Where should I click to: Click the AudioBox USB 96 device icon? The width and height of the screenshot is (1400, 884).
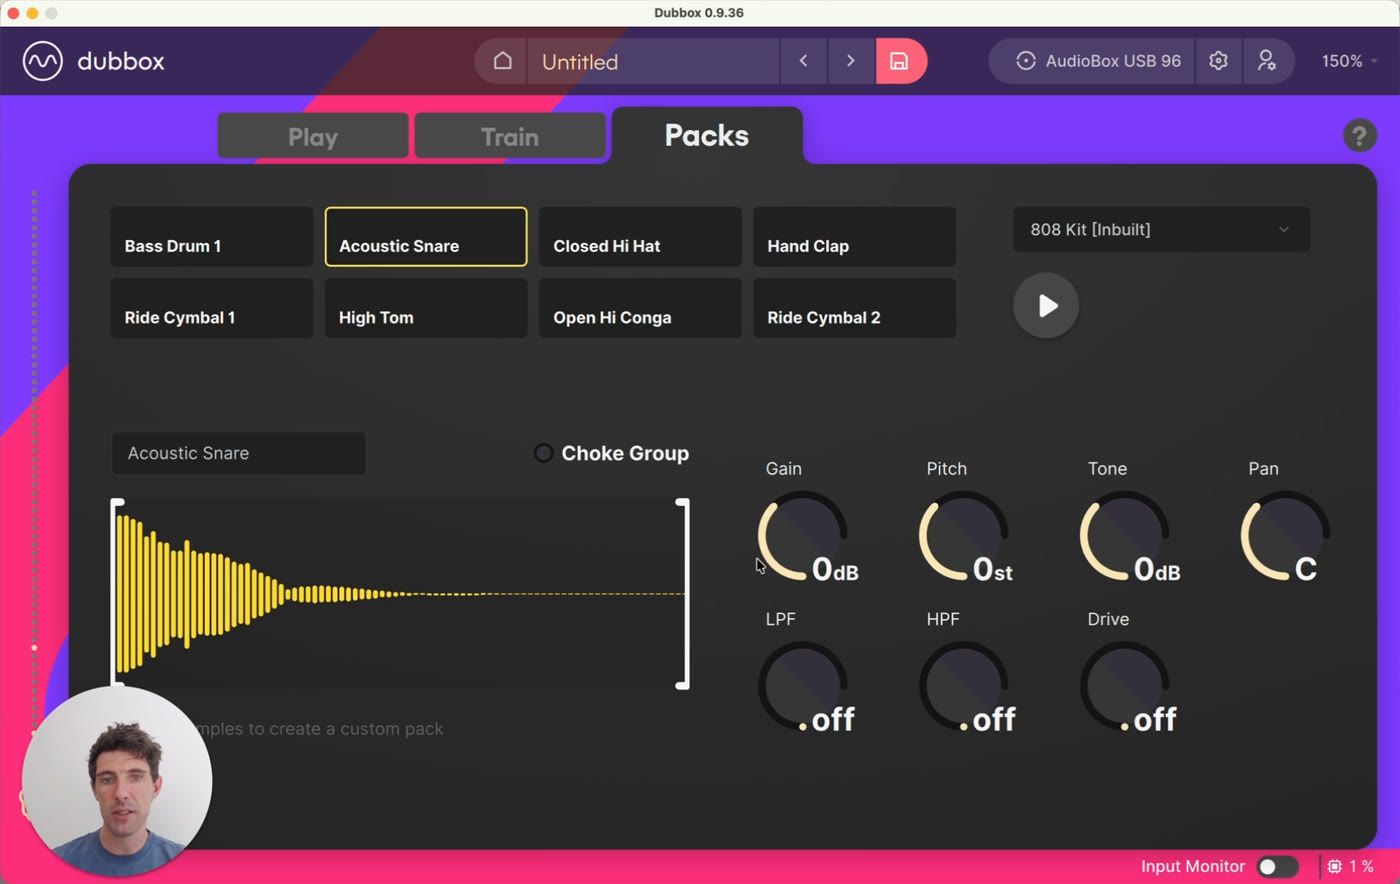1025,61
